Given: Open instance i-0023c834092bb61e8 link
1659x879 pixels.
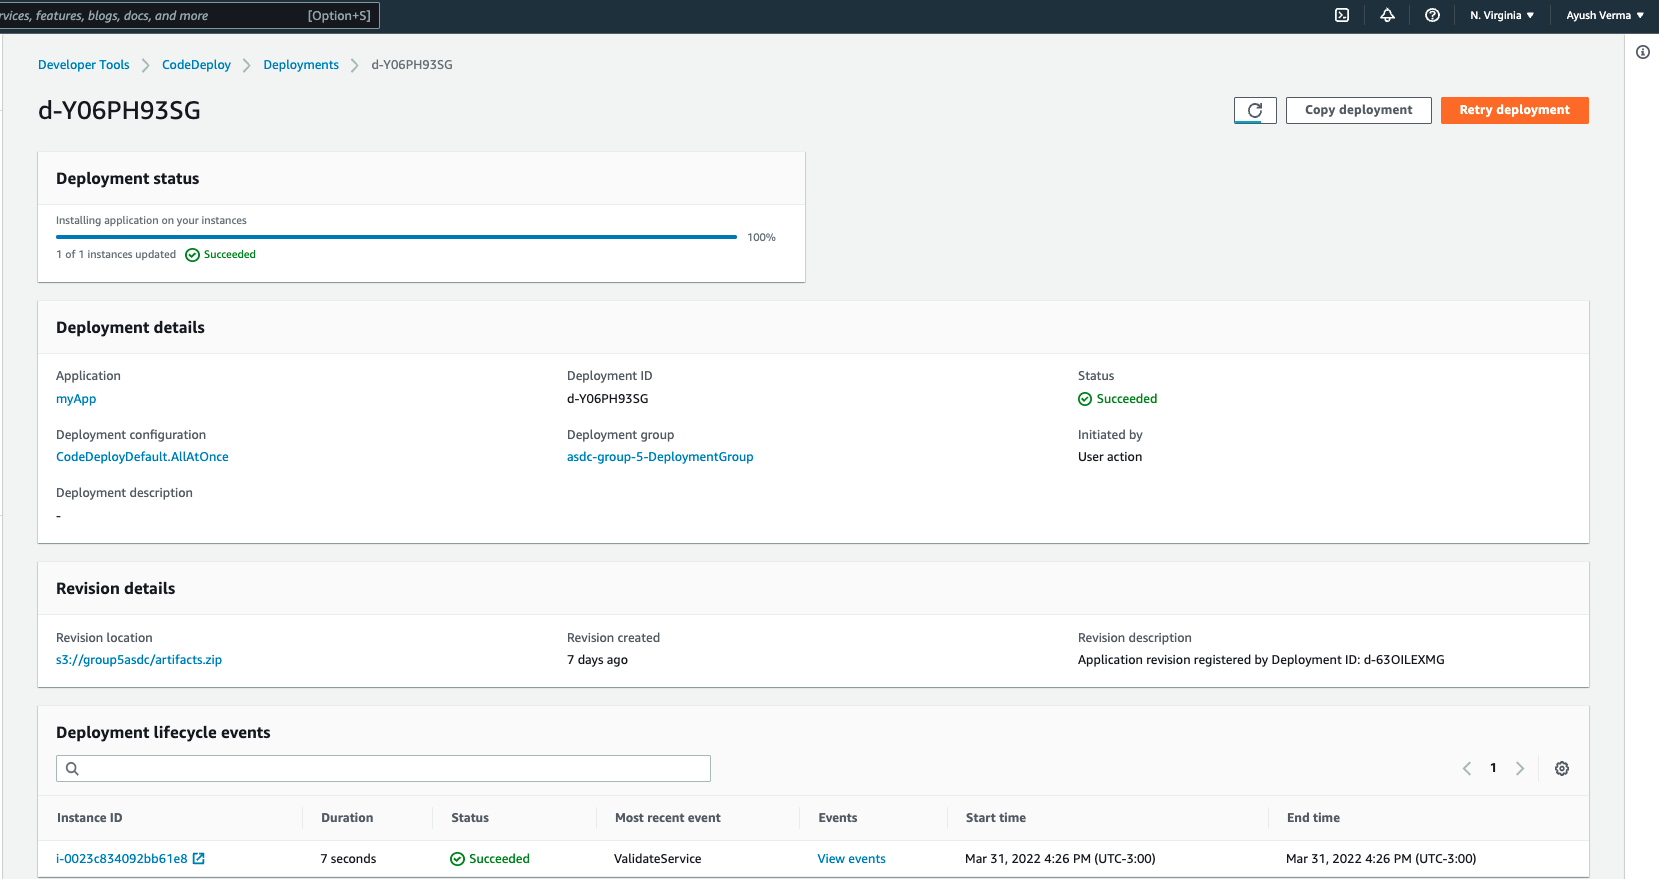Looking at the screenshot, I should coord(122,859).
